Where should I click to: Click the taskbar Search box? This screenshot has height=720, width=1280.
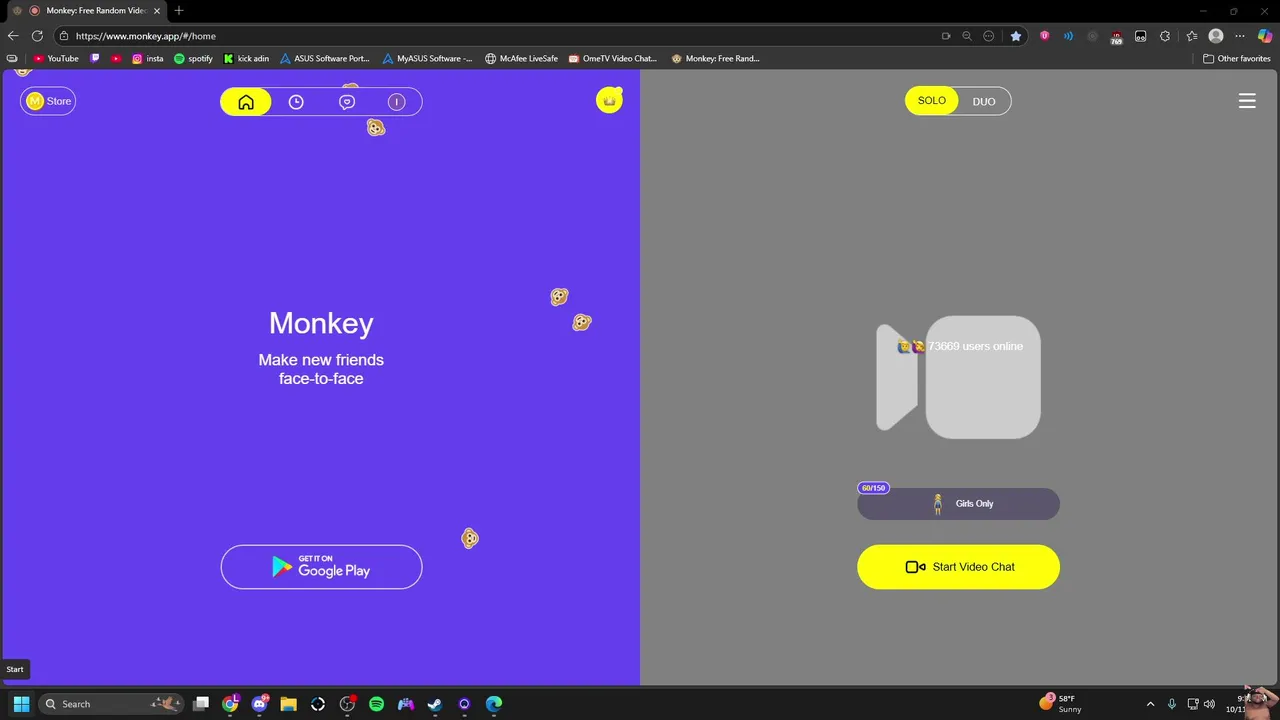coord(111,704)
